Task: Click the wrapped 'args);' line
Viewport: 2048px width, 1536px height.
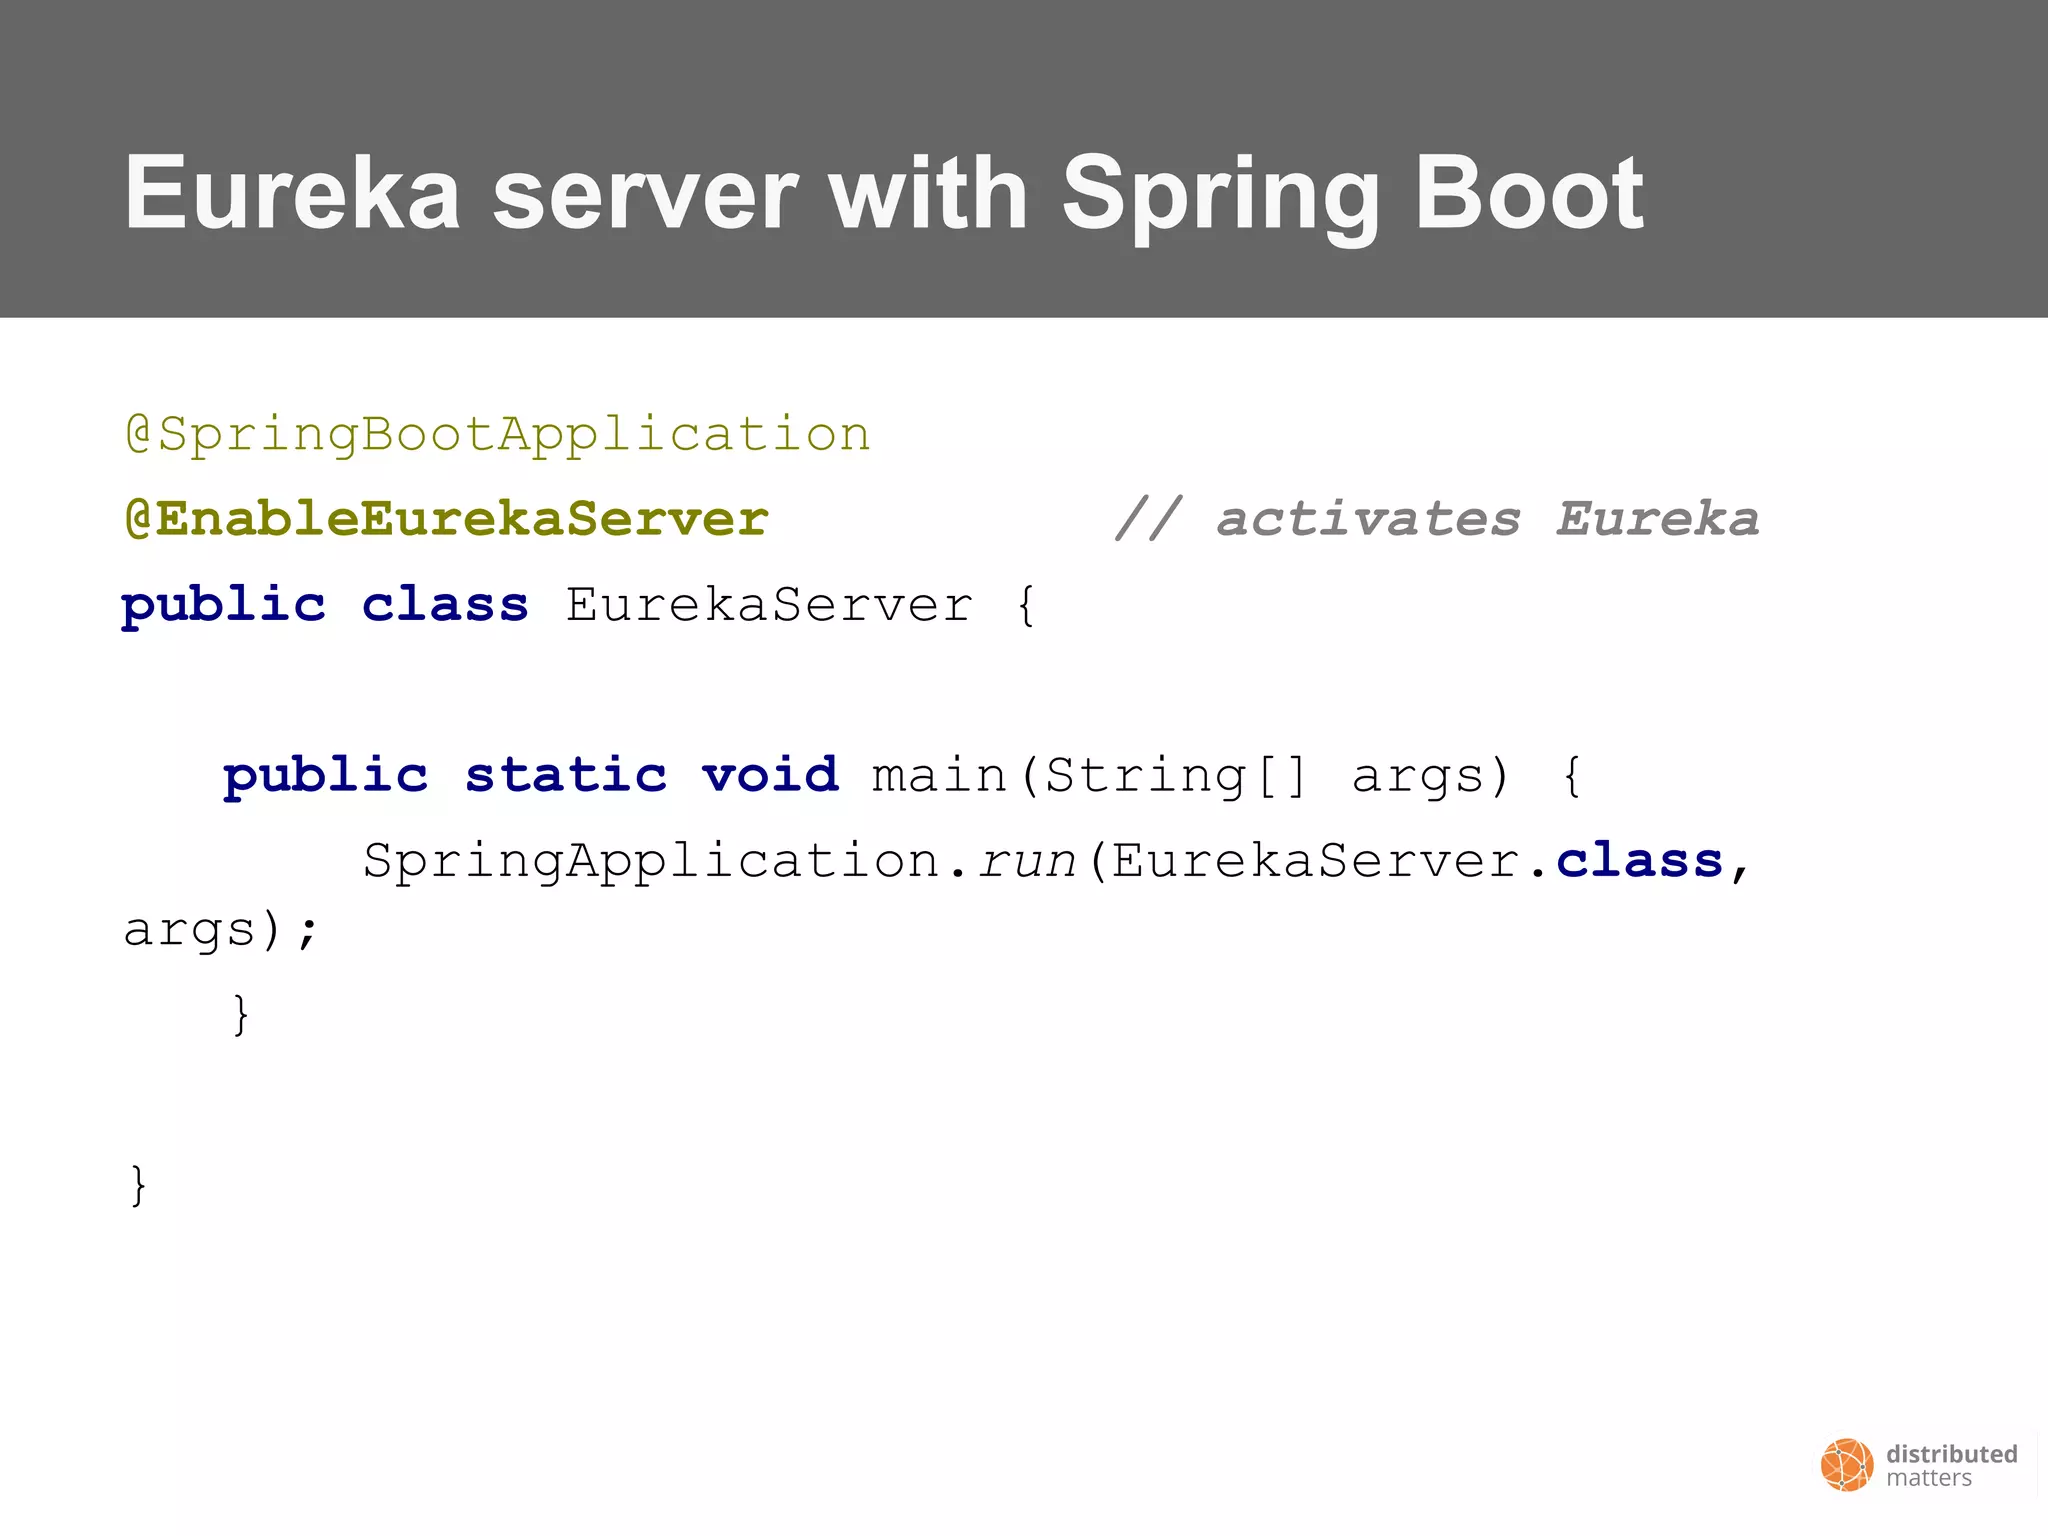Action: tap(221, 930)
